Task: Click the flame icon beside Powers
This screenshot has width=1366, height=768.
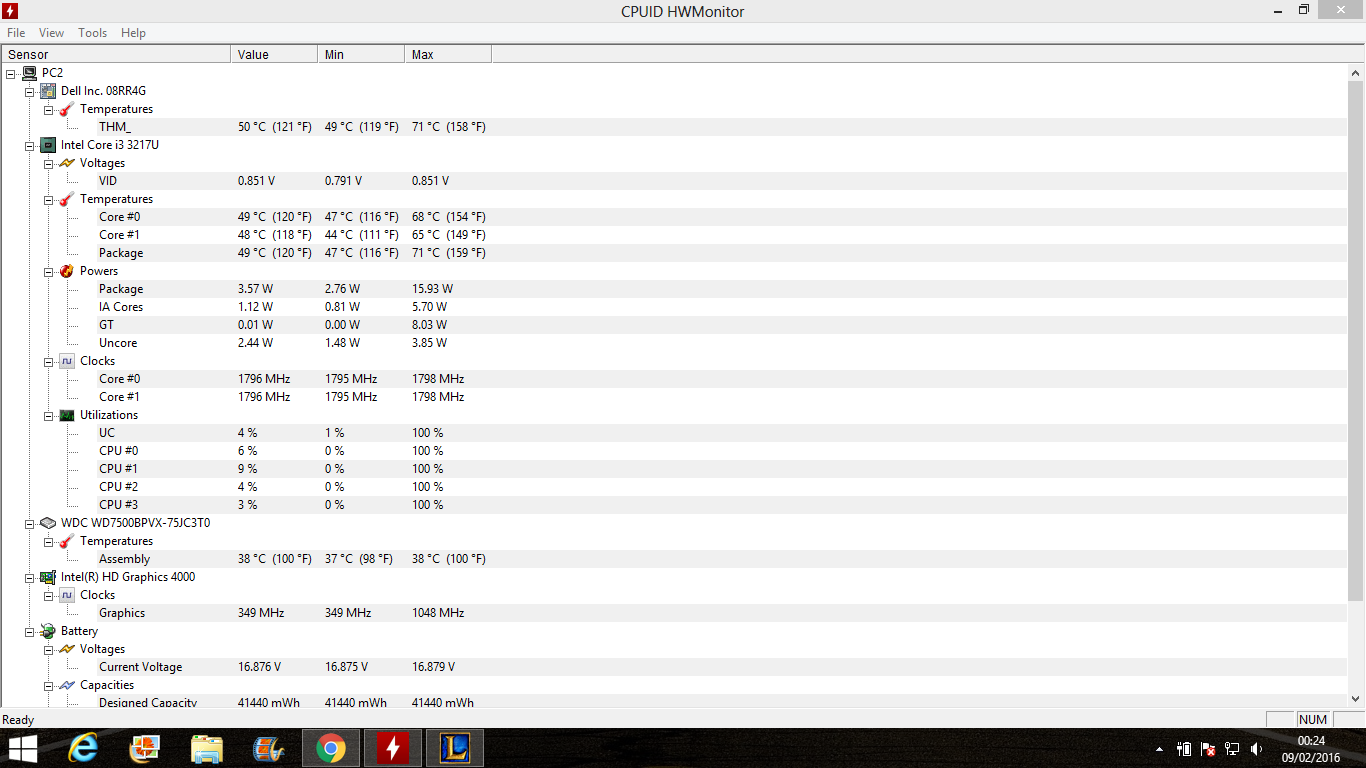Action: (67, 271)
